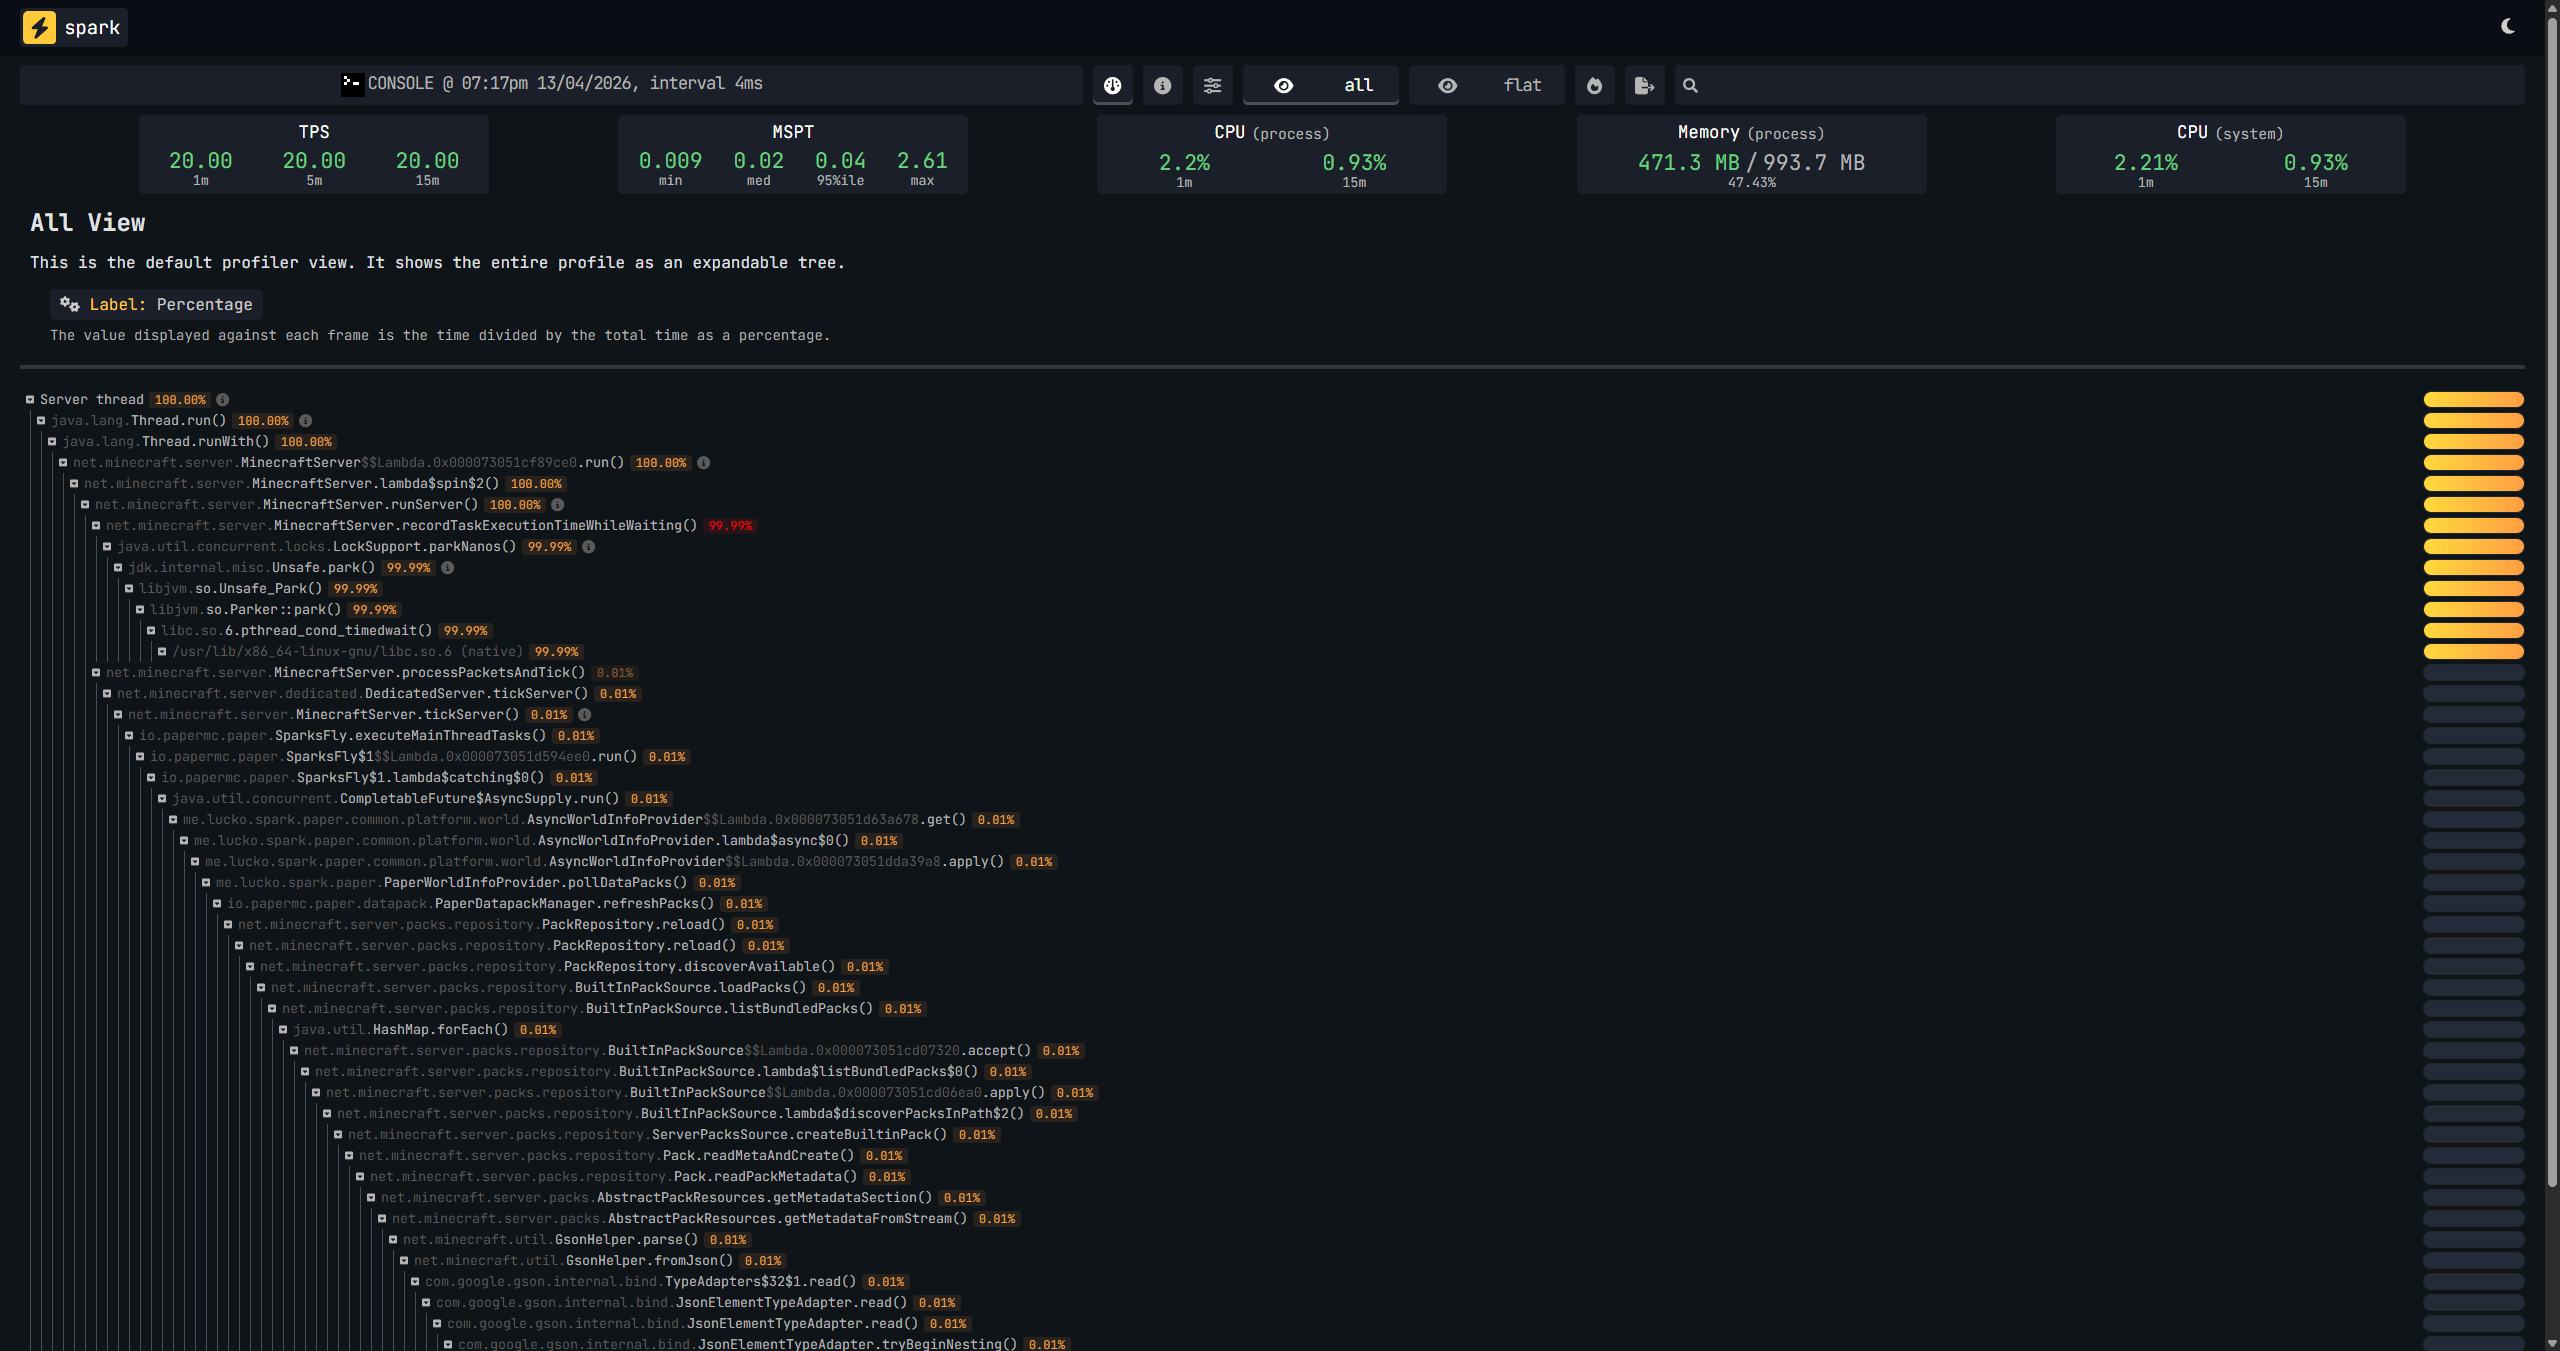Click in the search input field

pyautogui.click(x=2100, y=86)
